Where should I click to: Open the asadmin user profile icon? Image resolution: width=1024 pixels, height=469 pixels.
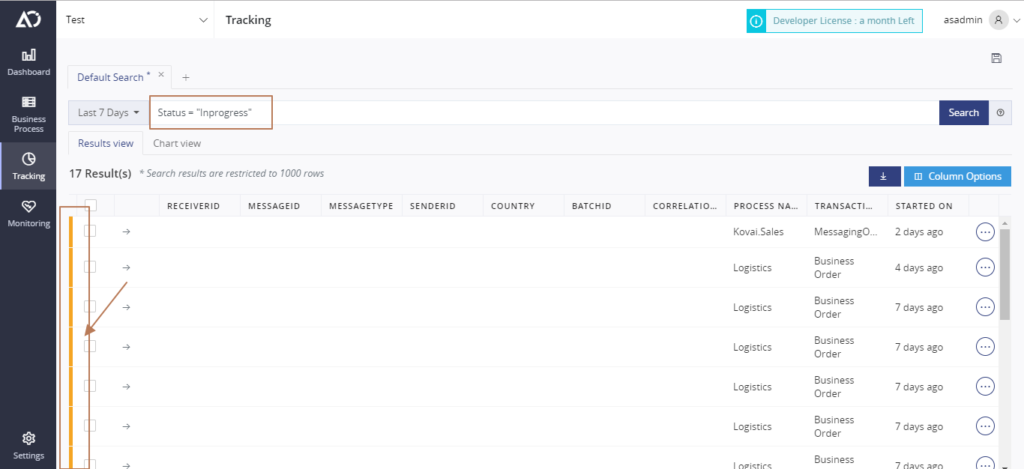coord(997,20)
